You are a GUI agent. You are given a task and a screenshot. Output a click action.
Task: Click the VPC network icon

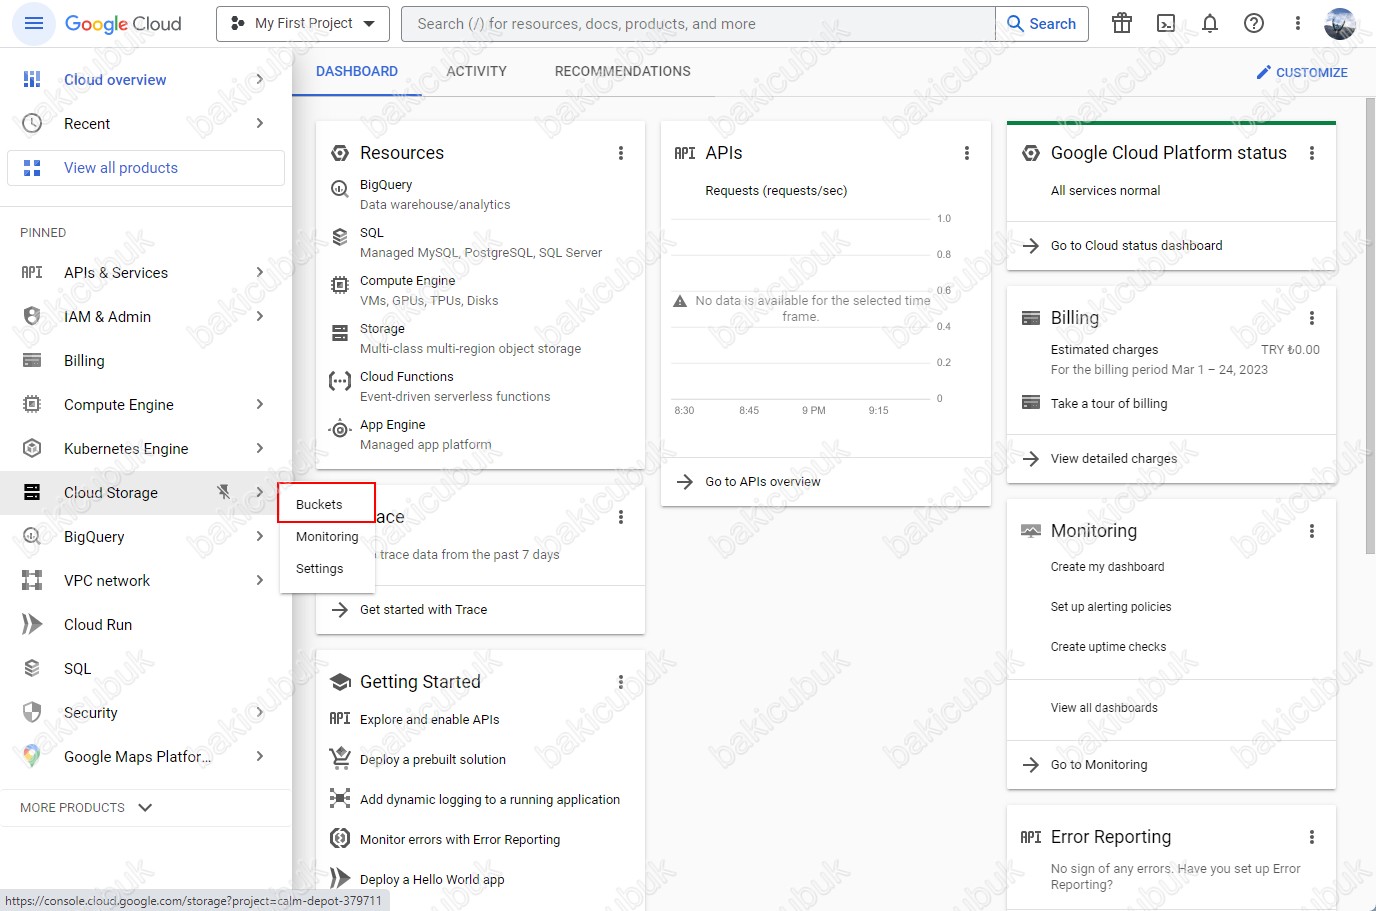[32, 580]
